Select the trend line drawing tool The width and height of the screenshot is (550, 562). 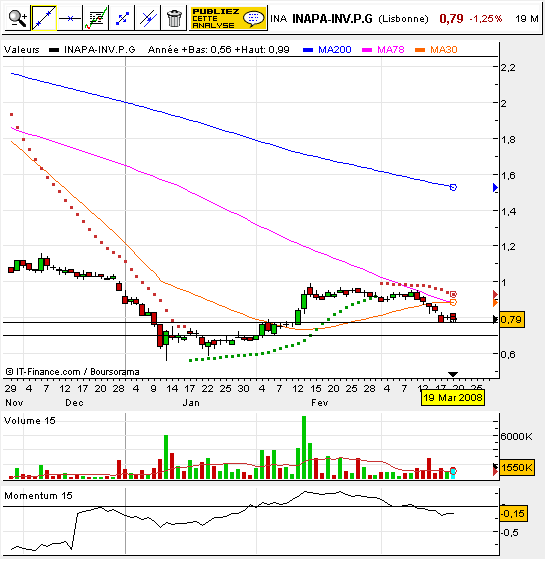(x=44, y=18)
